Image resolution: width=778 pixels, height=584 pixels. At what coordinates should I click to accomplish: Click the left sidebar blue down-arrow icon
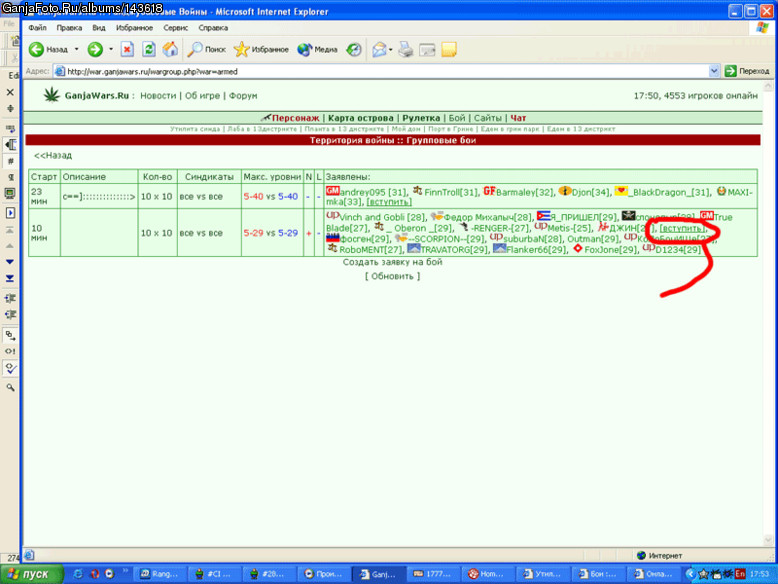pyautogui.click(x=10, y=261)
